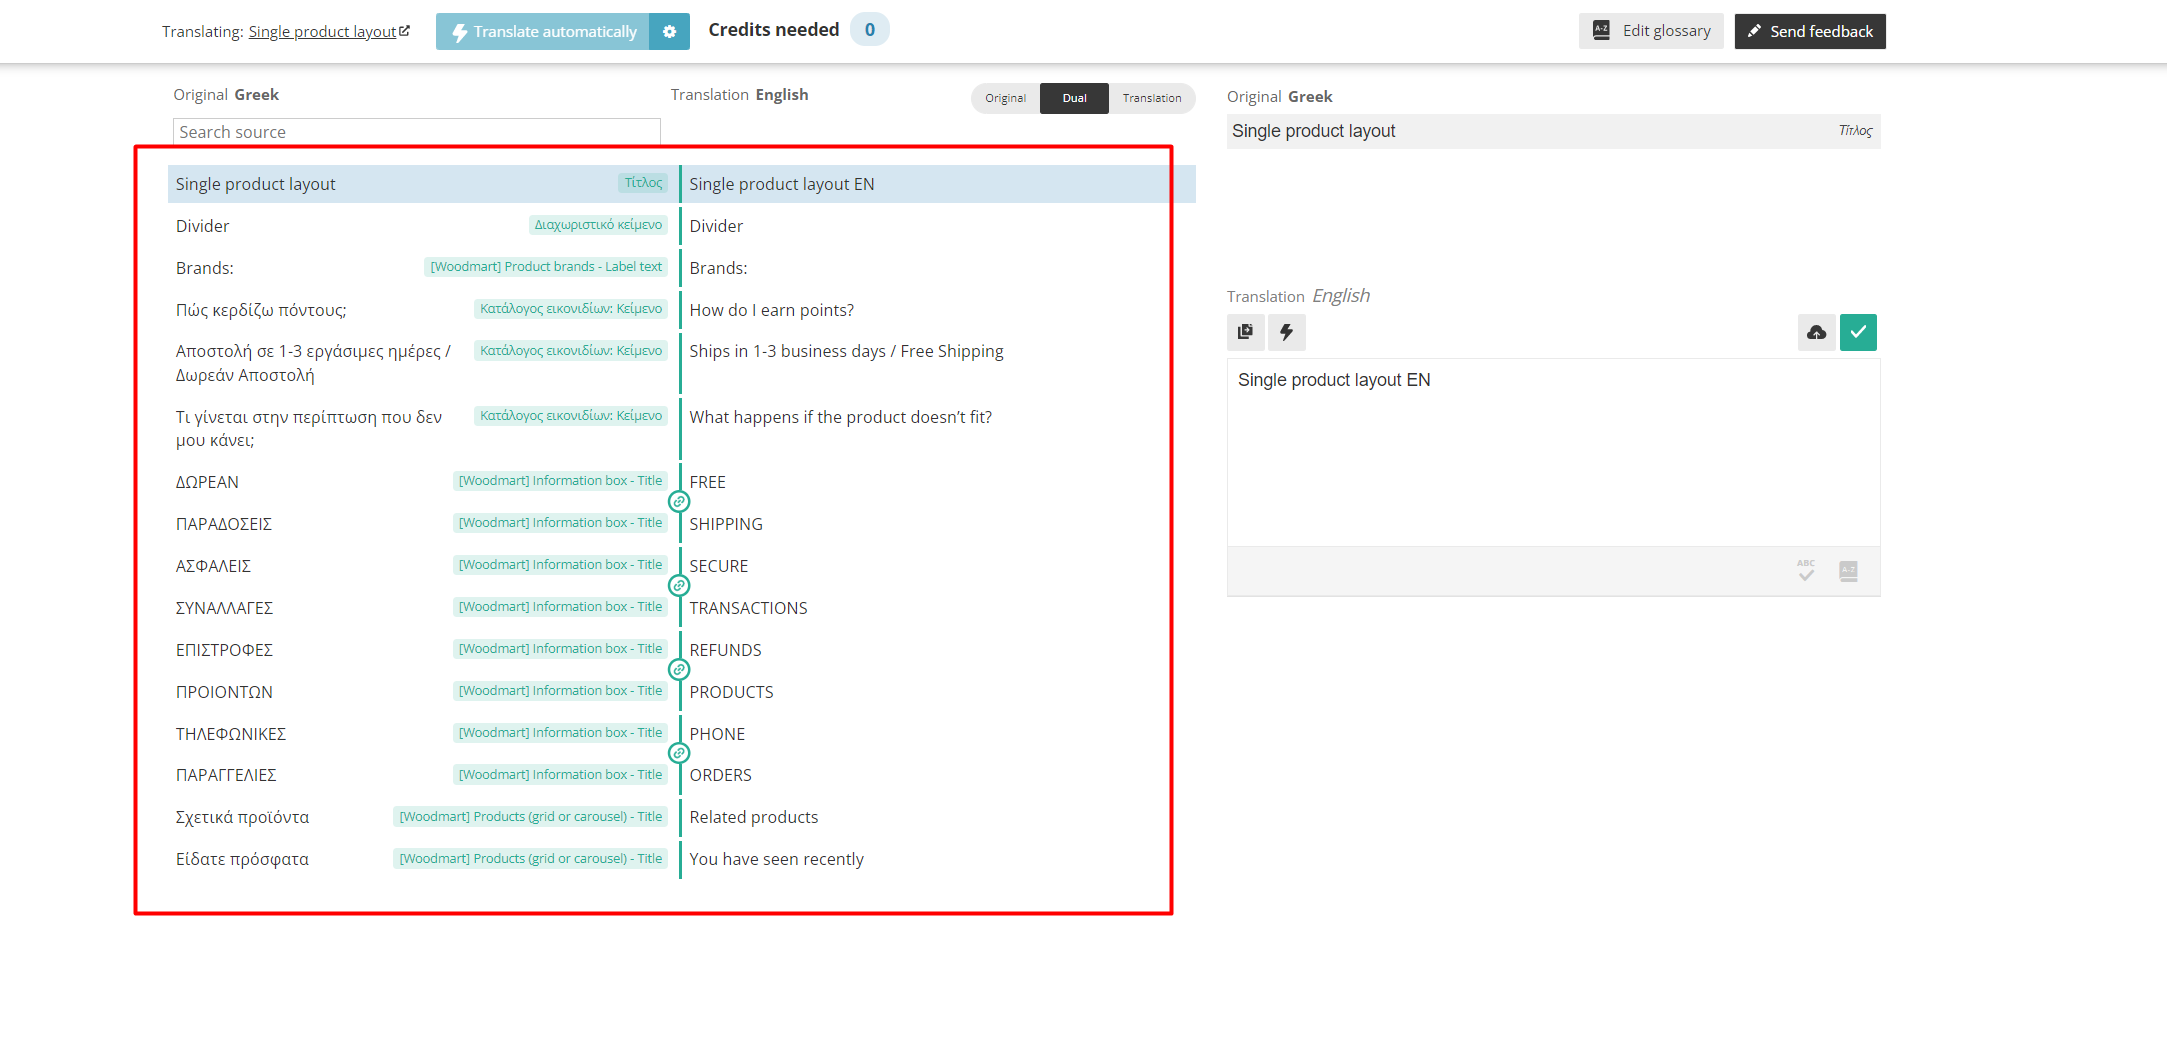Click the 'REFUNDS' translation text
Image resolution: width=2167 pixels, height=1063 pixels.
[726, 650]
